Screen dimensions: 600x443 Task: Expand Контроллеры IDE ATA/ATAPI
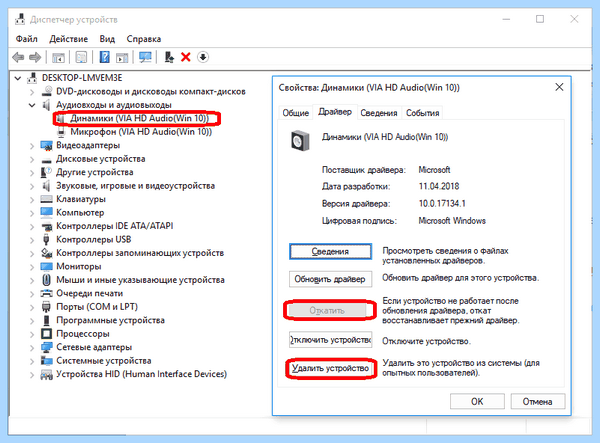[32, 226]
